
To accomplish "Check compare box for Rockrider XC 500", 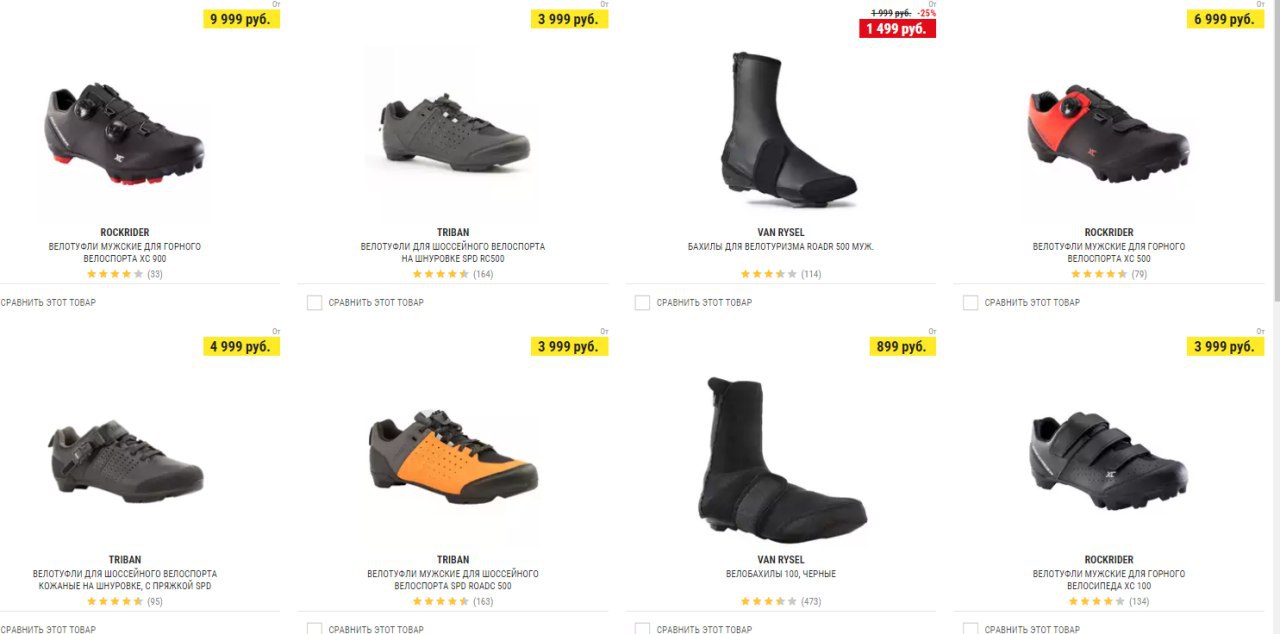I will [970, 302].
